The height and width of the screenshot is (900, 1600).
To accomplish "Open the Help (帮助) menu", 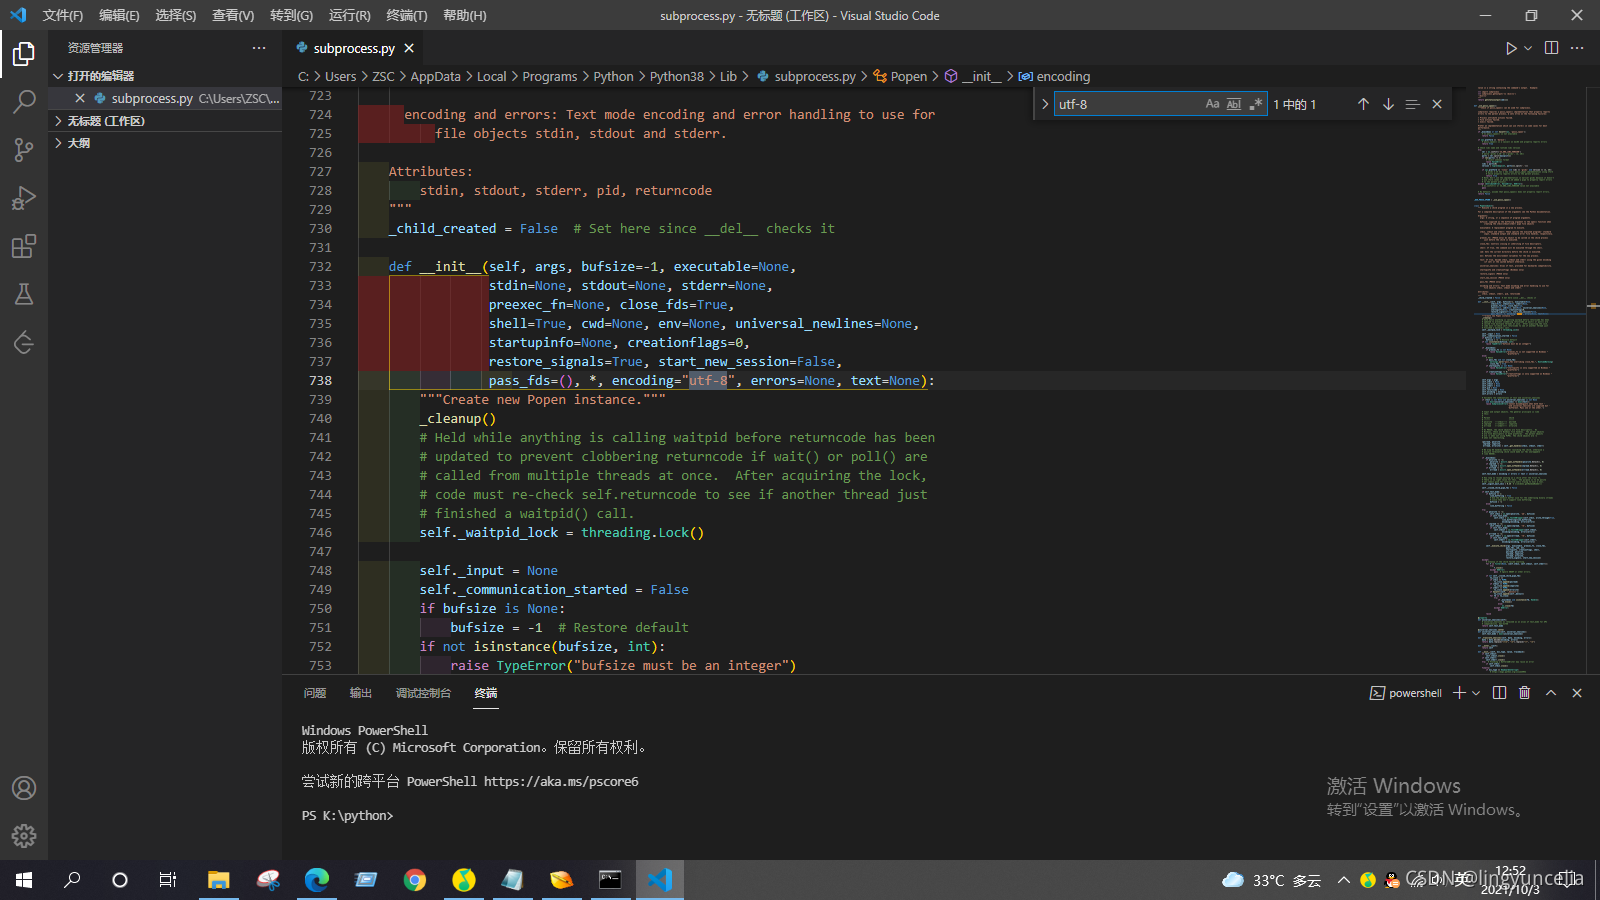I will tap(465, 15).
